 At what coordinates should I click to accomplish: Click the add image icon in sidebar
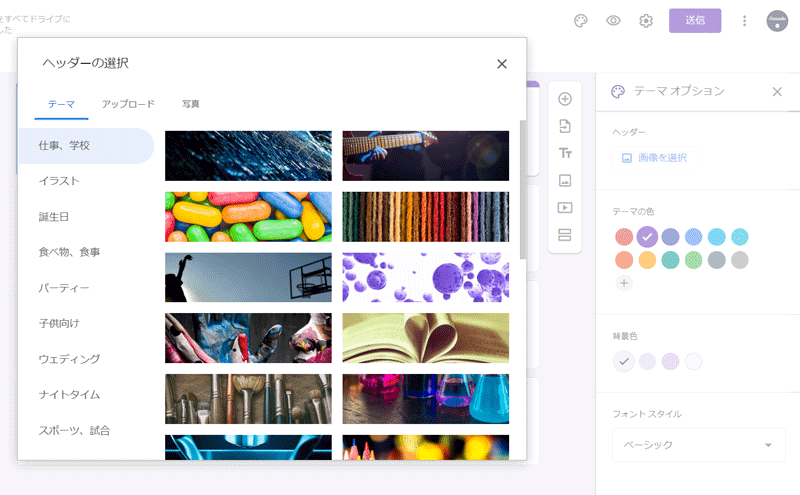click(x=565, y=180)
